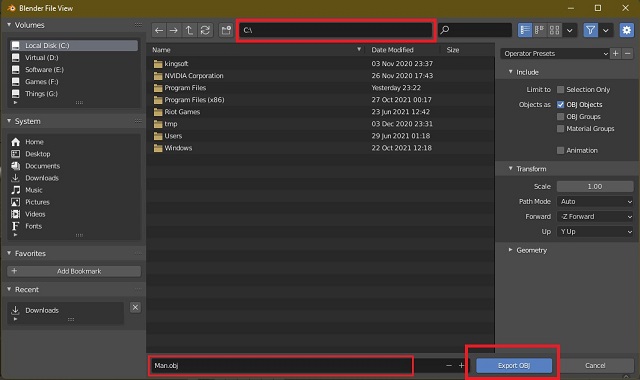The width and height of the screenshot is (640, 380).
Task: Click Add Bookmark button
Action: [74, 271]
